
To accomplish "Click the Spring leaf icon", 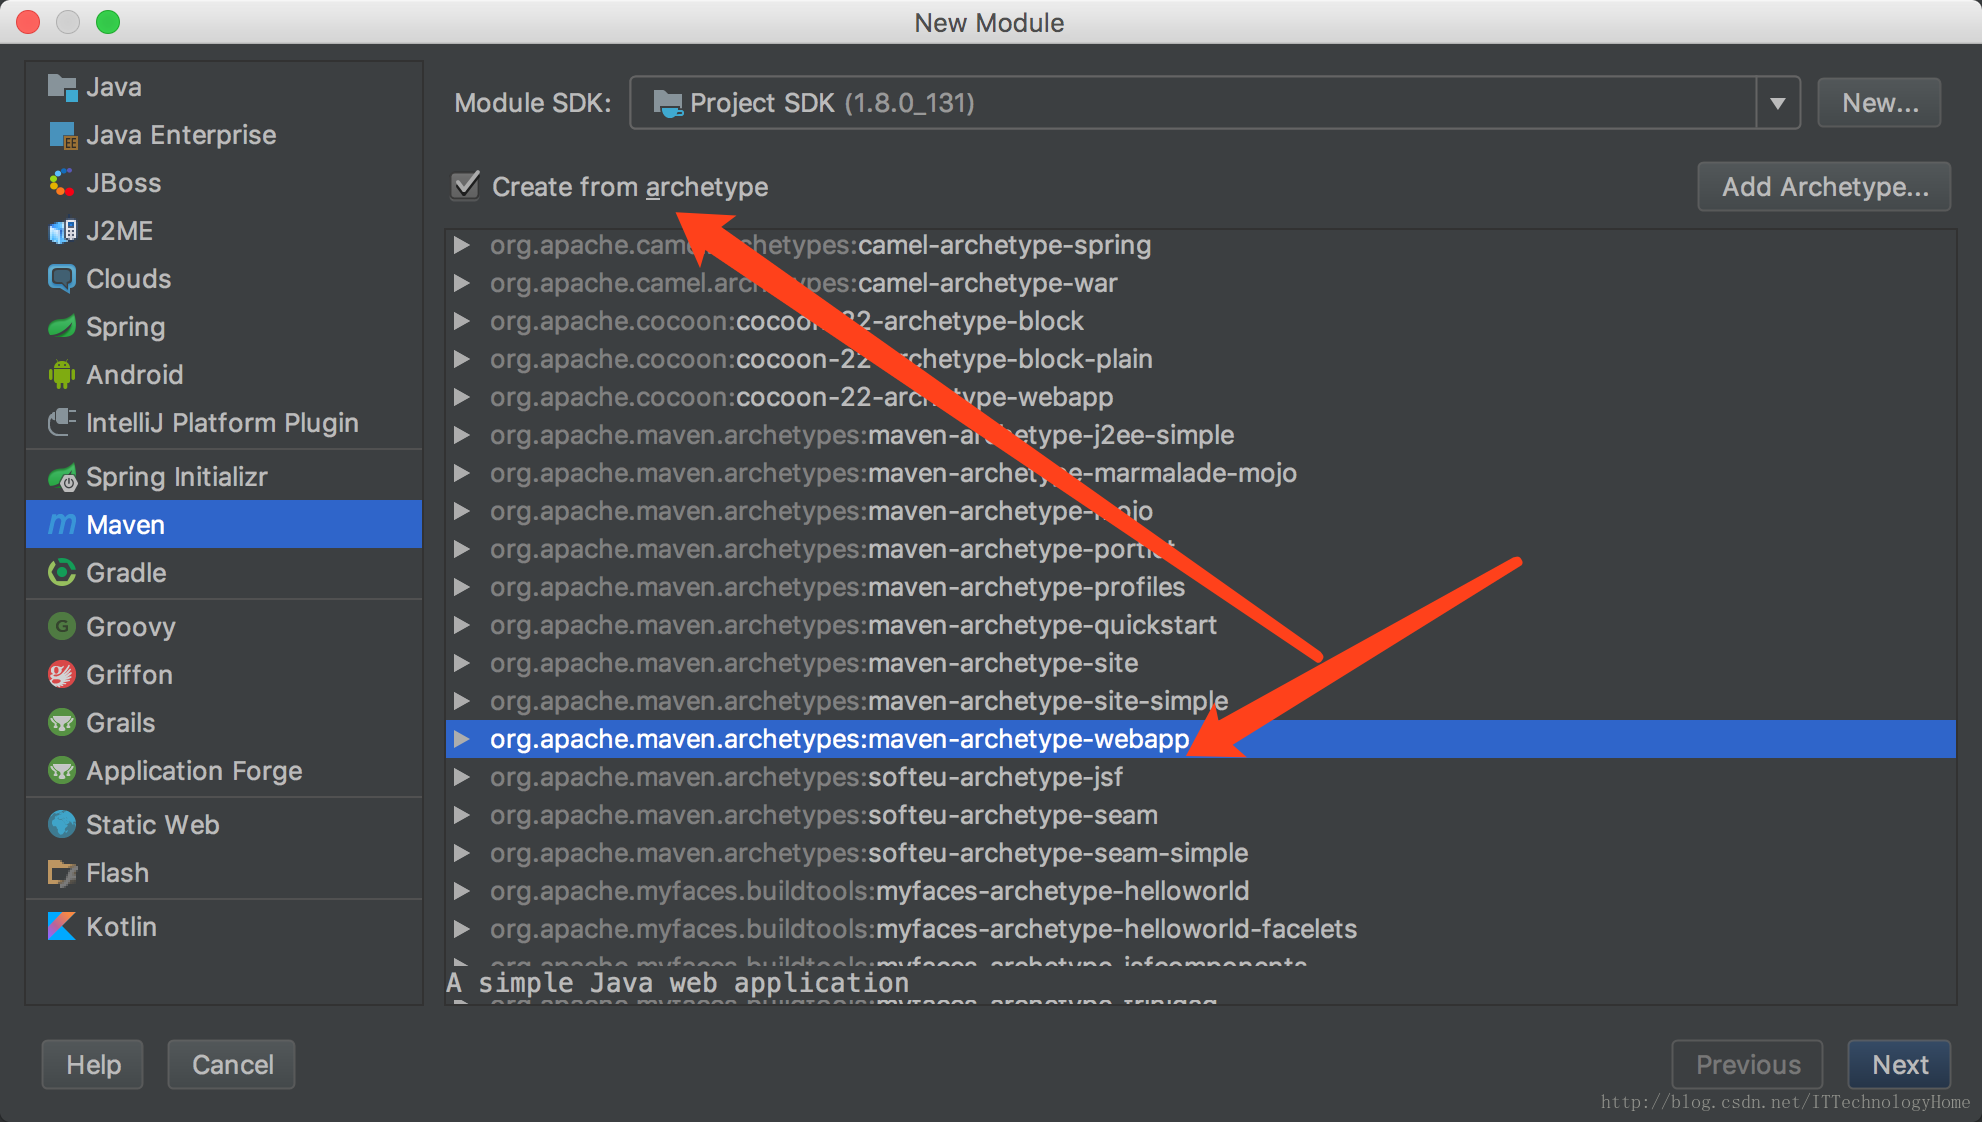I will pos(62,327).
